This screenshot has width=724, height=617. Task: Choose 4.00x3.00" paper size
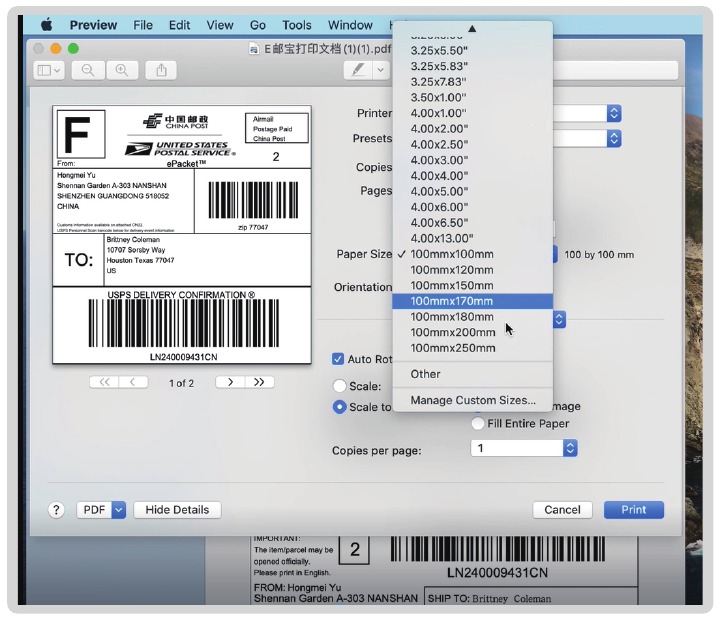pos(472,160)
